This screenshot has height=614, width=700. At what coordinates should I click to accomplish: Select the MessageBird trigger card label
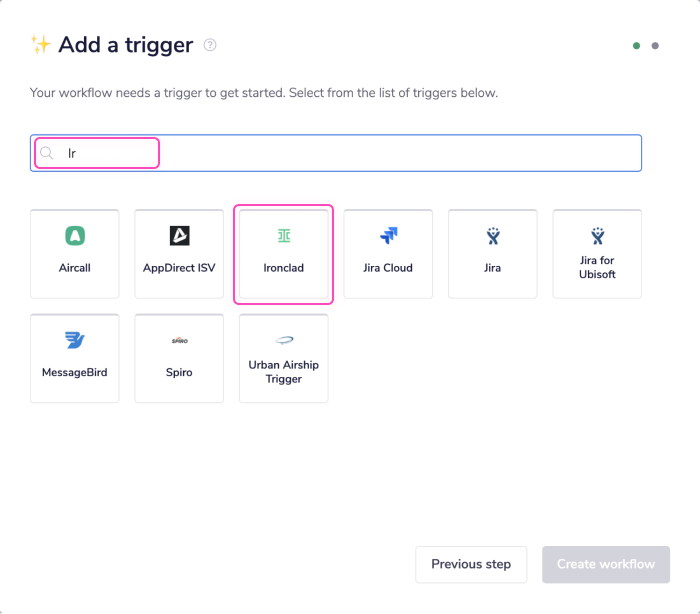click(x=75, y=372)
